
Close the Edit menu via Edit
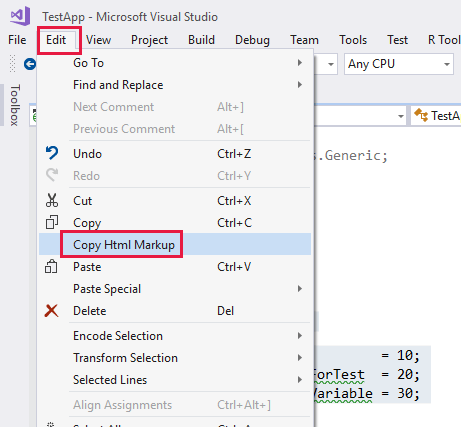56,40
